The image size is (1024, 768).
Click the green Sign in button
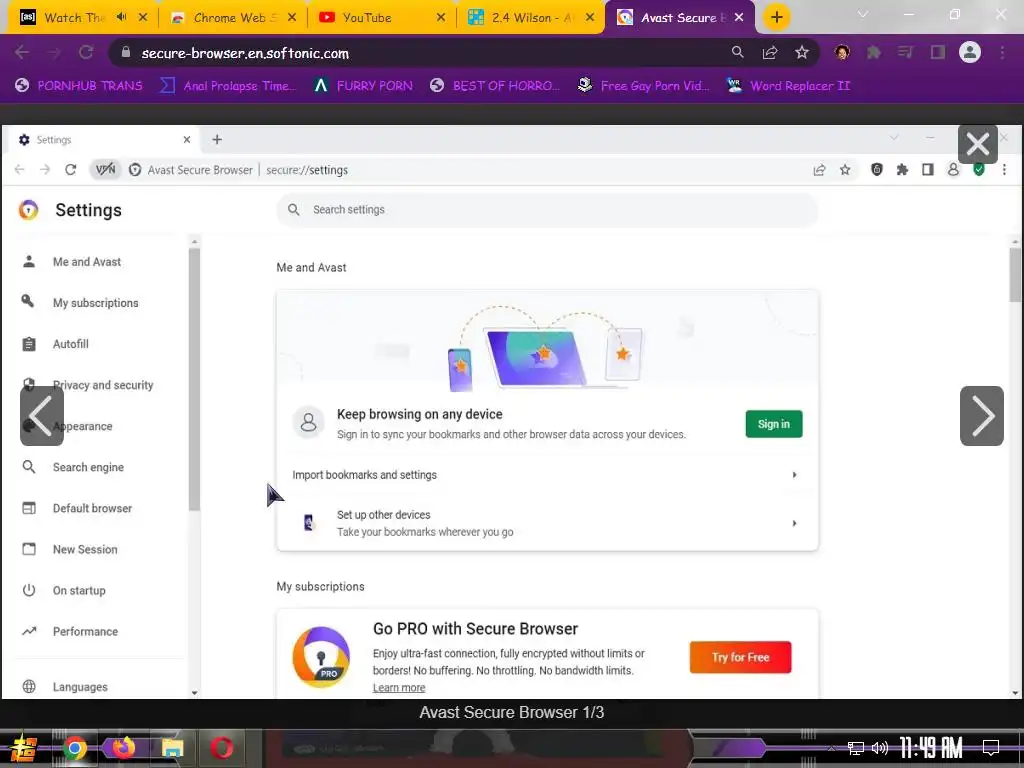point(774,424)
